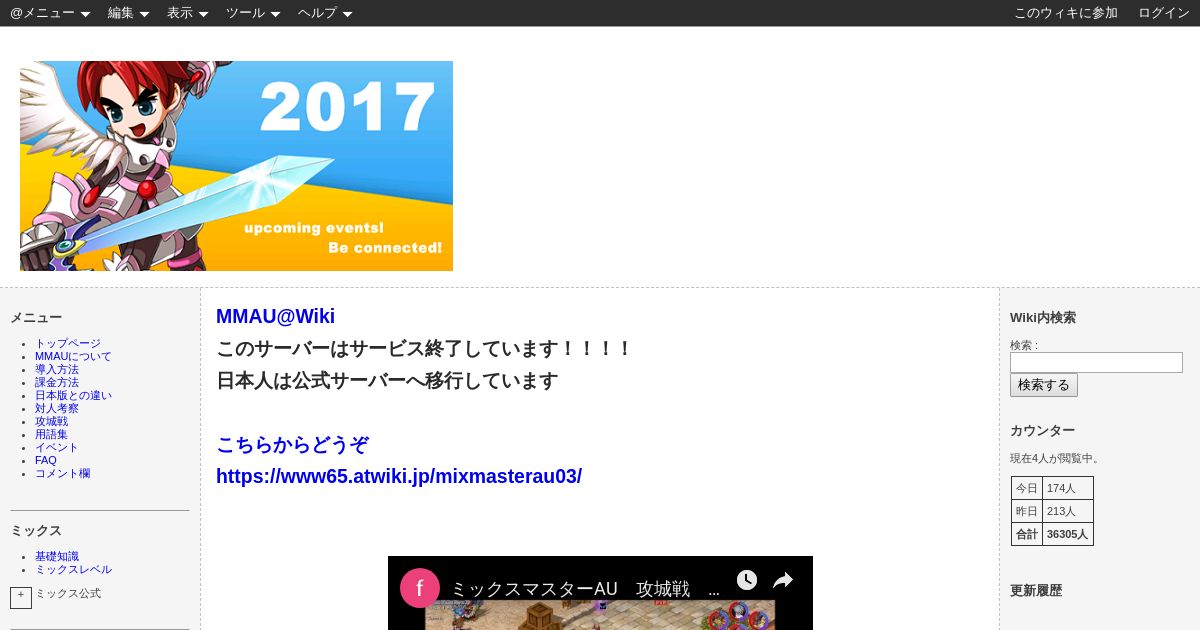Click the Wiki内検索 search input field
The height and width of the screenshot is (630, 1200).
(1096, 362)
